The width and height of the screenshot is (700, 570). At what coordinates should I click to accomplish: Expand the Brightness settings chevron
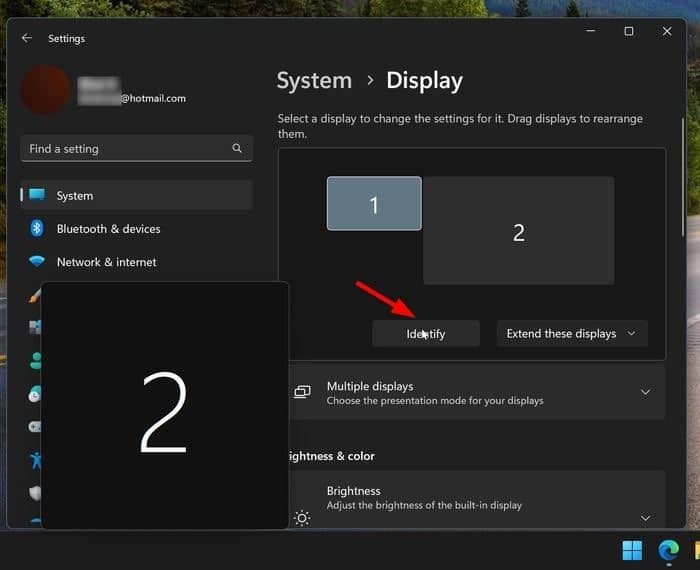(x=646, y=518)
